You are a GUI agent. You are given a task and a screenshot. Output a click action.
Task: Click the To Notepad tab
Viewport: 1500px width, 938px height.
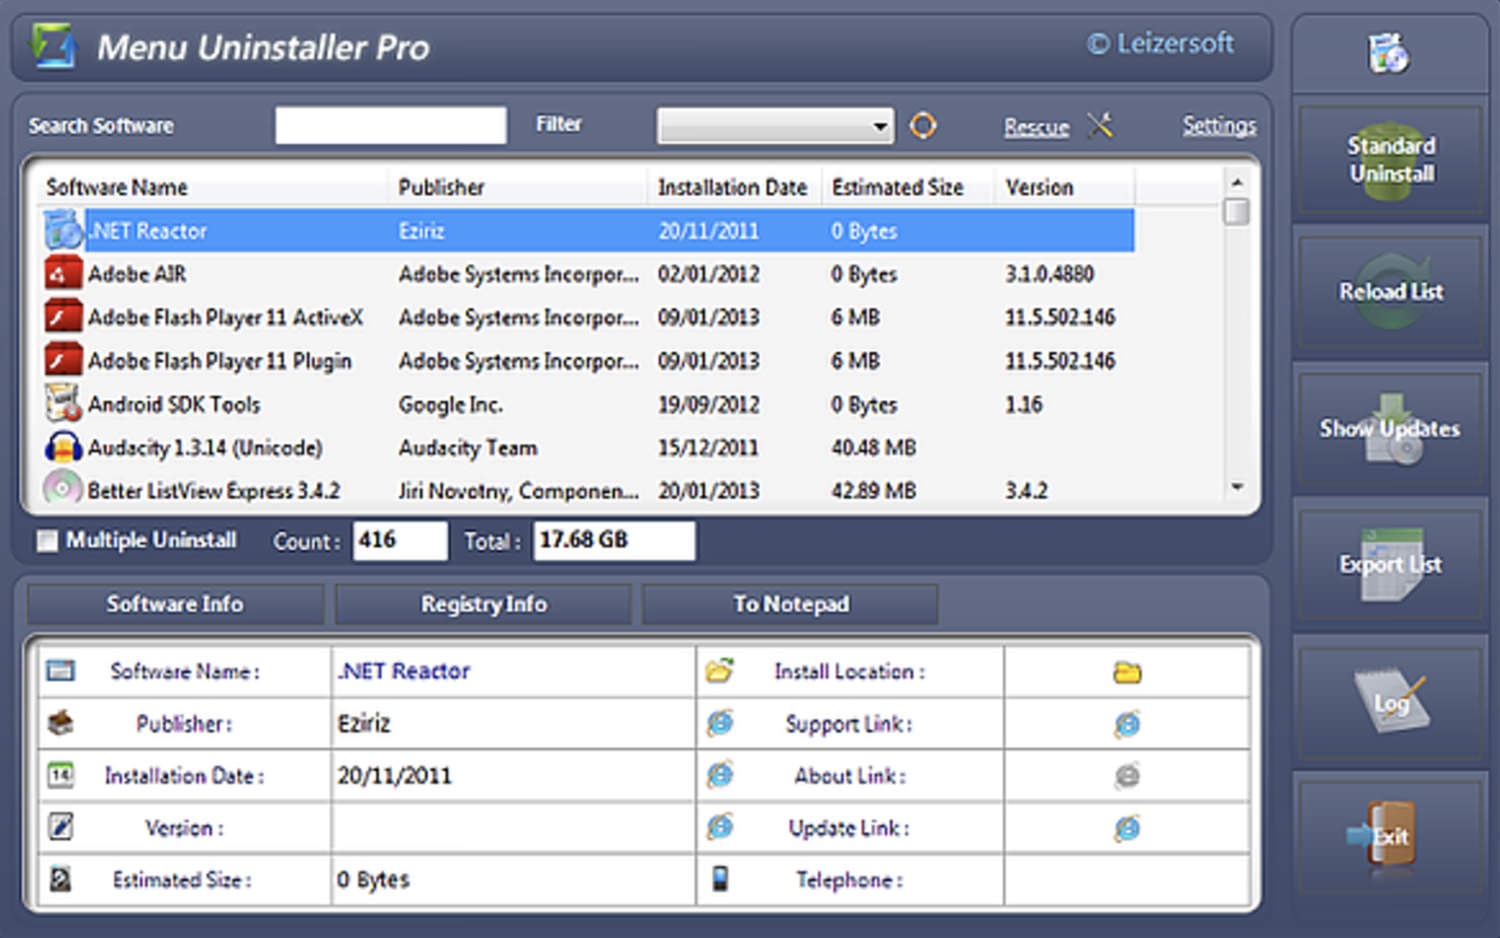tap(790, 604)
